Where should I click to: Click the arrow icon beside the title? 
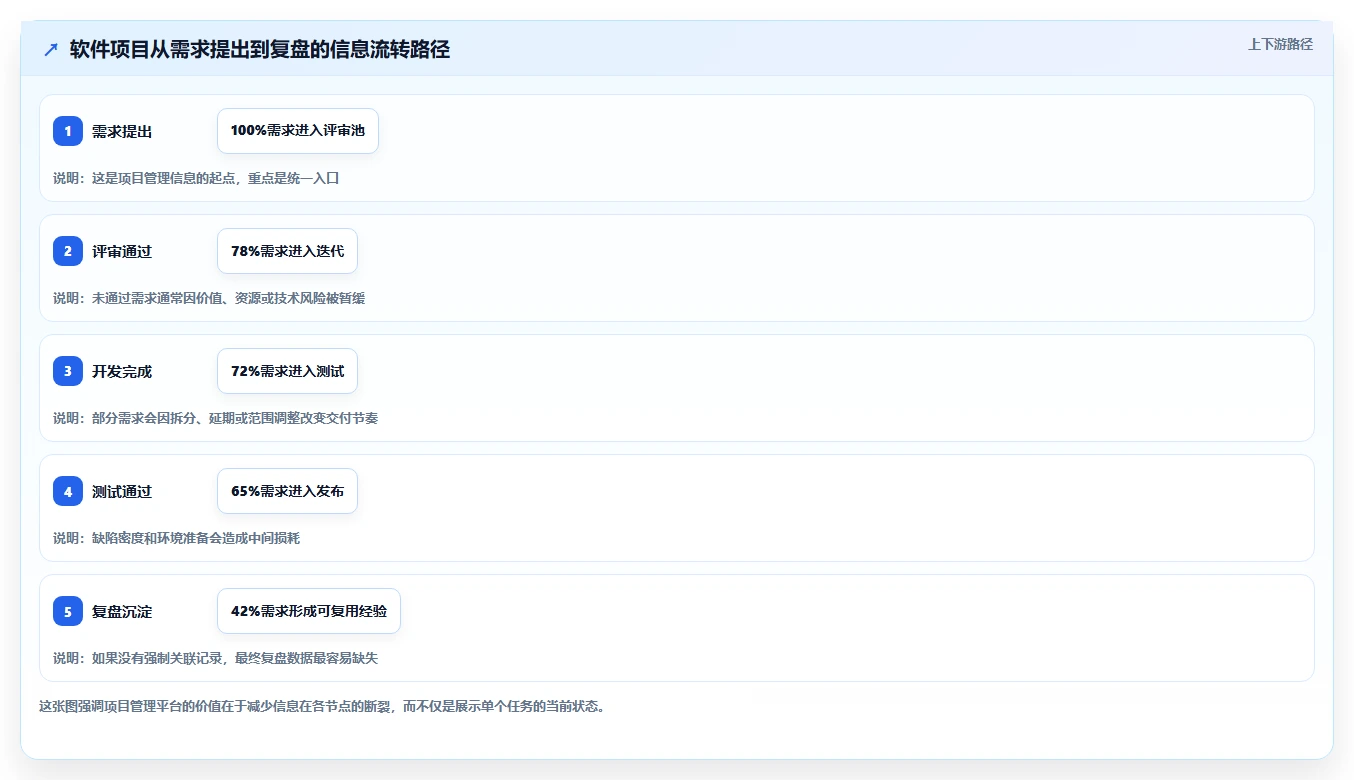[51, 50]
